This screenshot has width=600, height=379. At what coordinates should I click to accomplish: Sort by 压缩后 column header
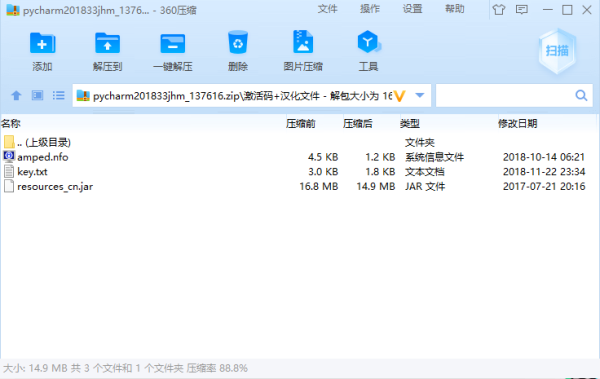point(358,123)
